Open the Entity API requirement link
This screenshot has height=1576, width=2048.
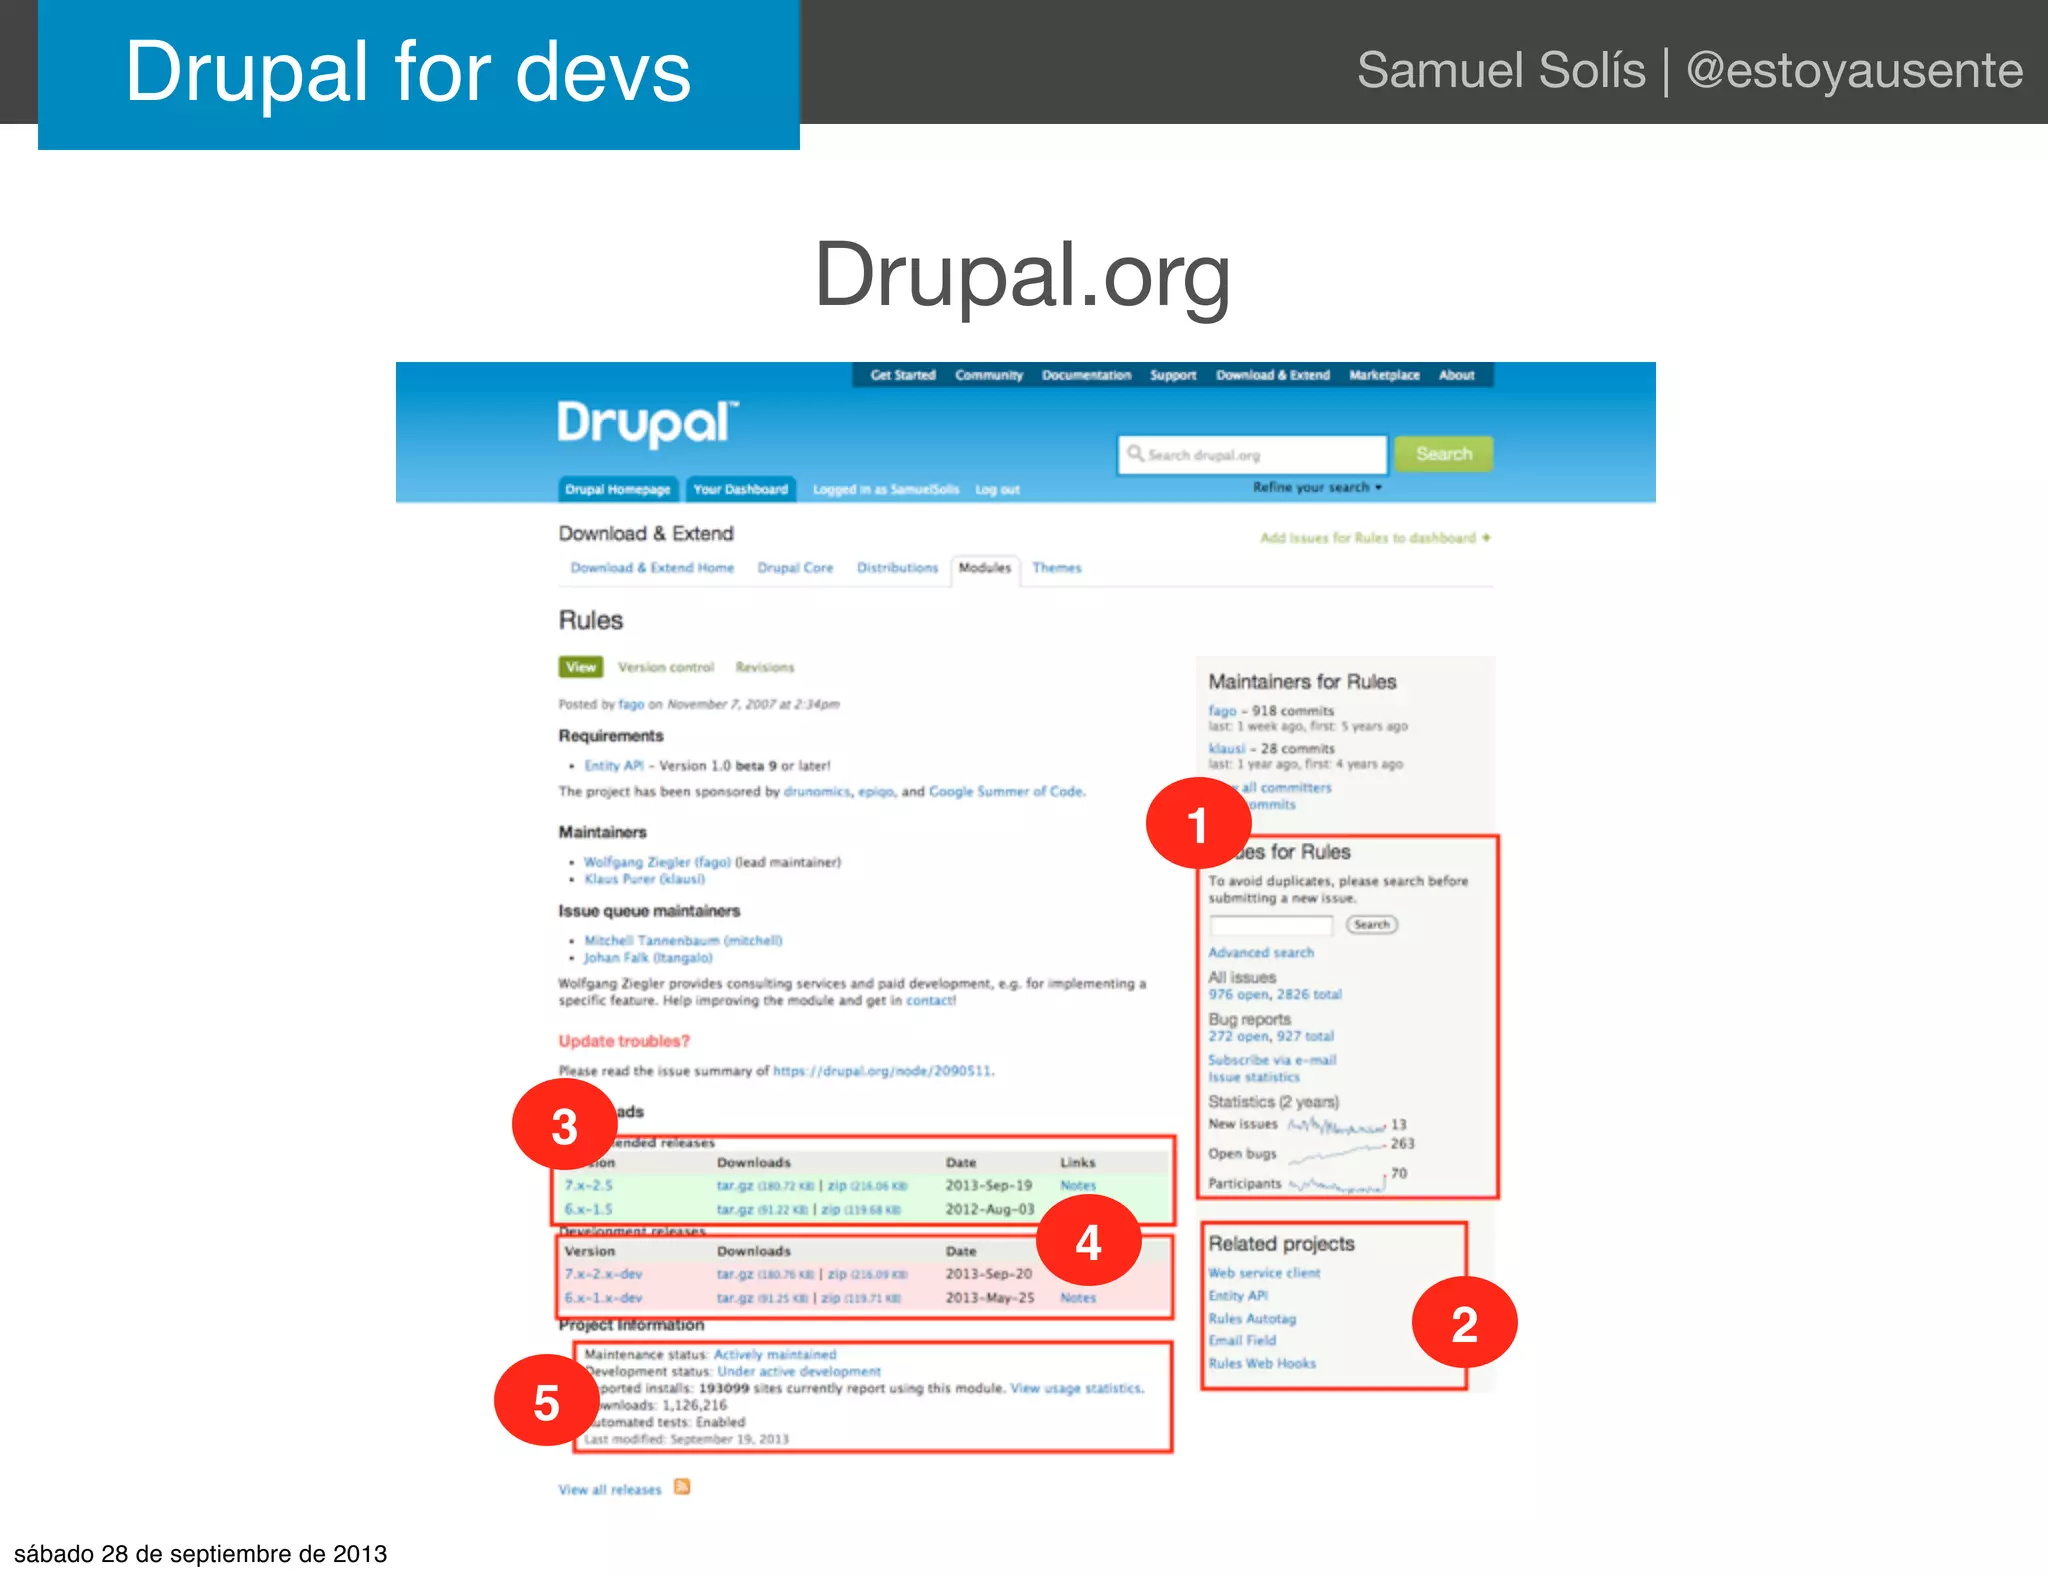(614, 766)
